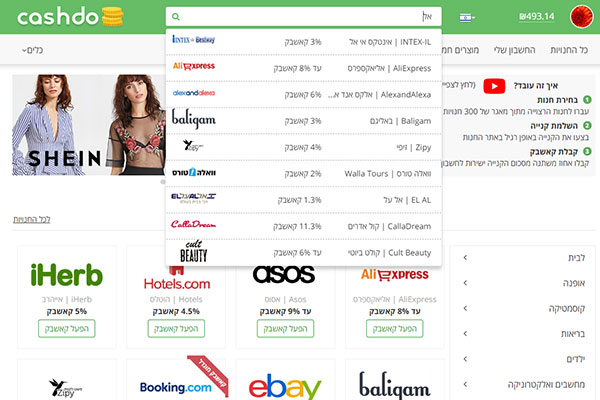Click the EL AL logo in suggestions

click(193, 198)
